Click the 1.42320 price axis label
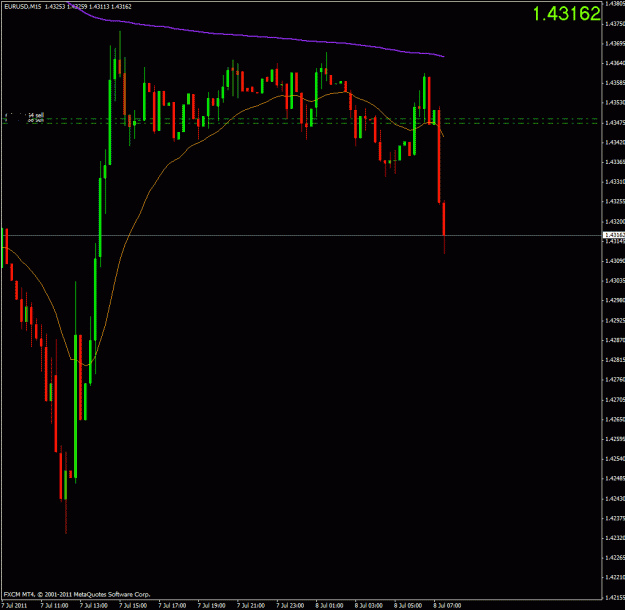The width and height of the screenshot is (625, 610). click(615, 538)
